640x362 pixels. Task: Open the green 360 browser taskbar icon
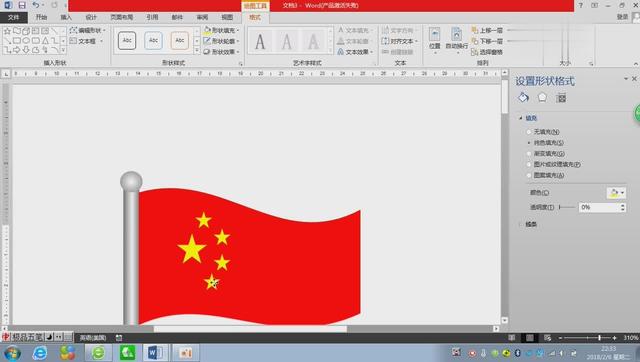(x=98, y=353)
